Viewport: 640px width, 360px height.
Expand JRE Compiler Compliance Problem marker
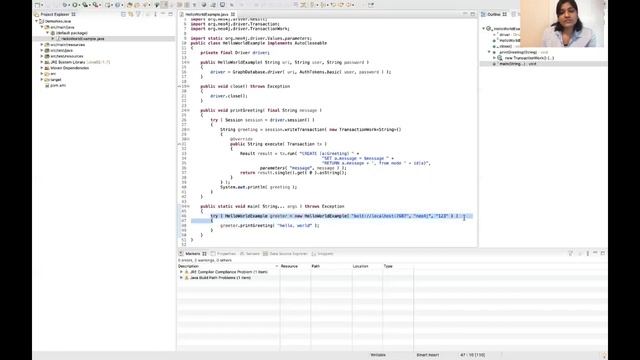(181, 272)
